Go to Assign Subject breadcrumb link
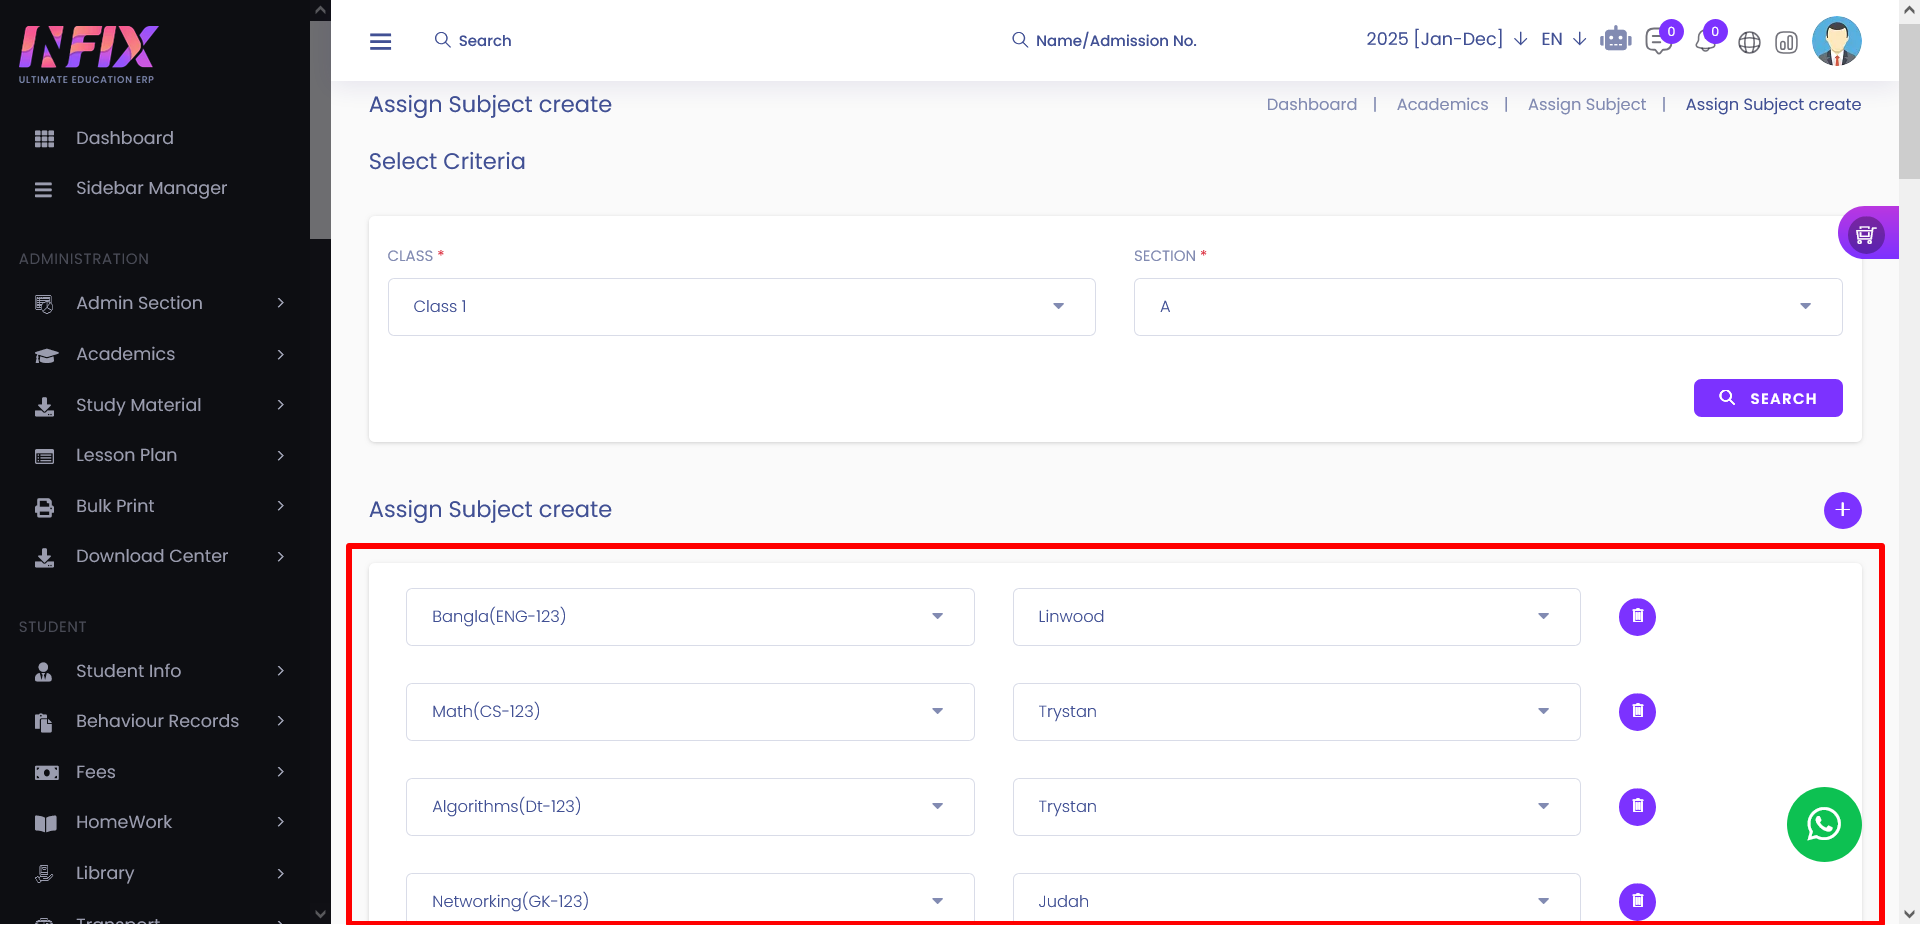This screenshot has width=1920, height=925. coord(1586,104)
